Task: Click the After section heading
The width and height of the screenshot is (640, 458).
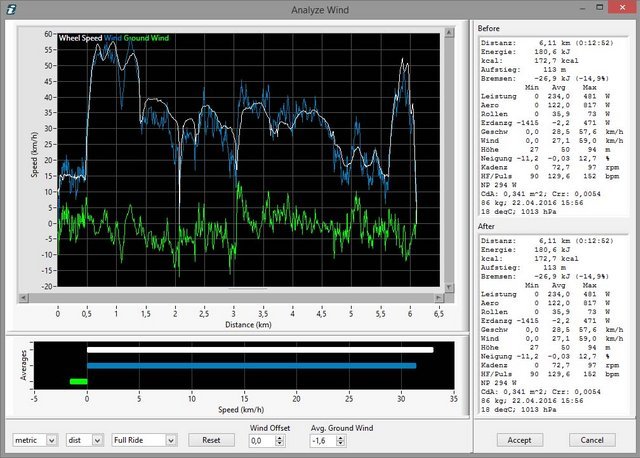Action: 486,226
